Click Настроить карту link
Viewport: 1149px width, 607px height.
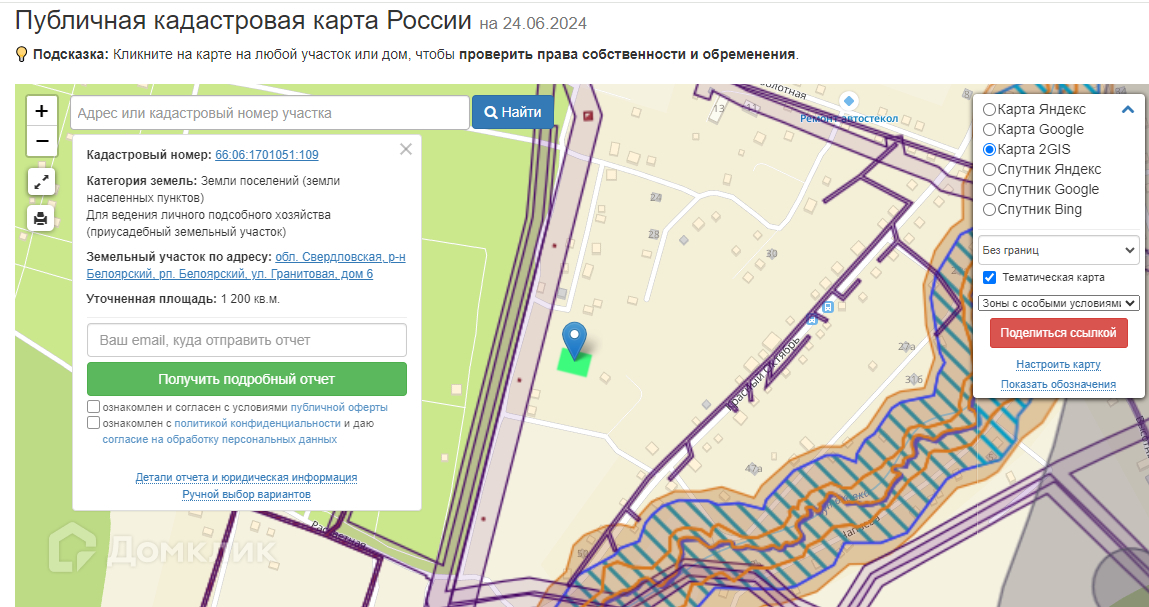[1058, 364]
